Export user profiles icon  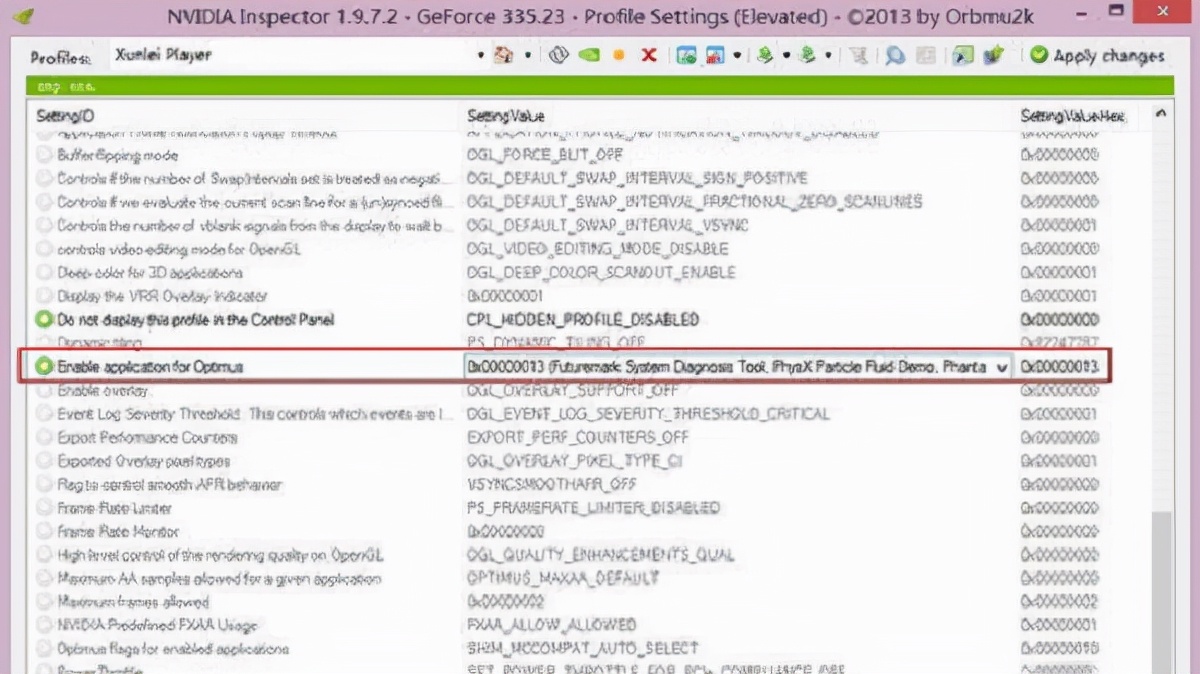(x=806, y=55)
